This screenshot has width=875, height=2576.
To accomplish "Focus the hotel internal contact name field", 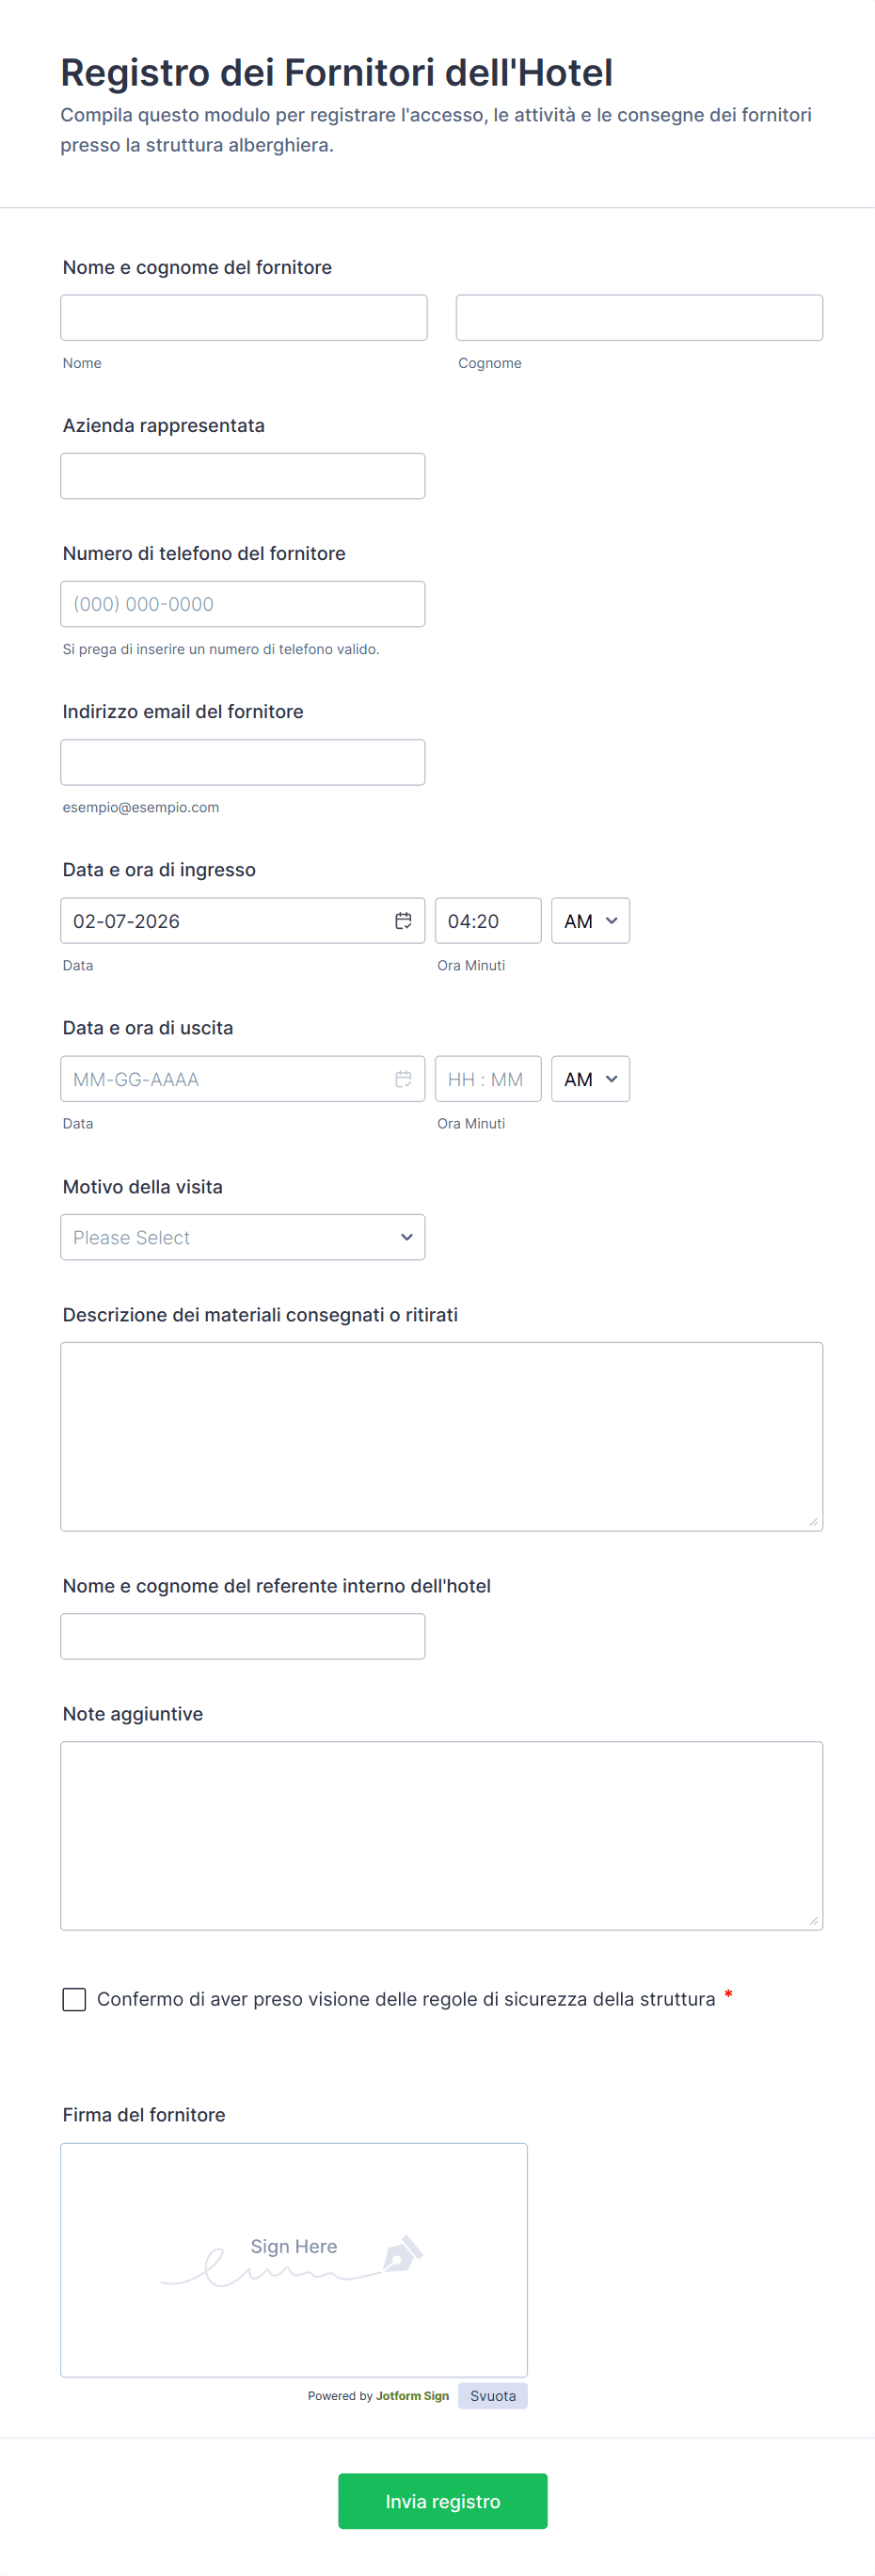I will point(242,1636).
